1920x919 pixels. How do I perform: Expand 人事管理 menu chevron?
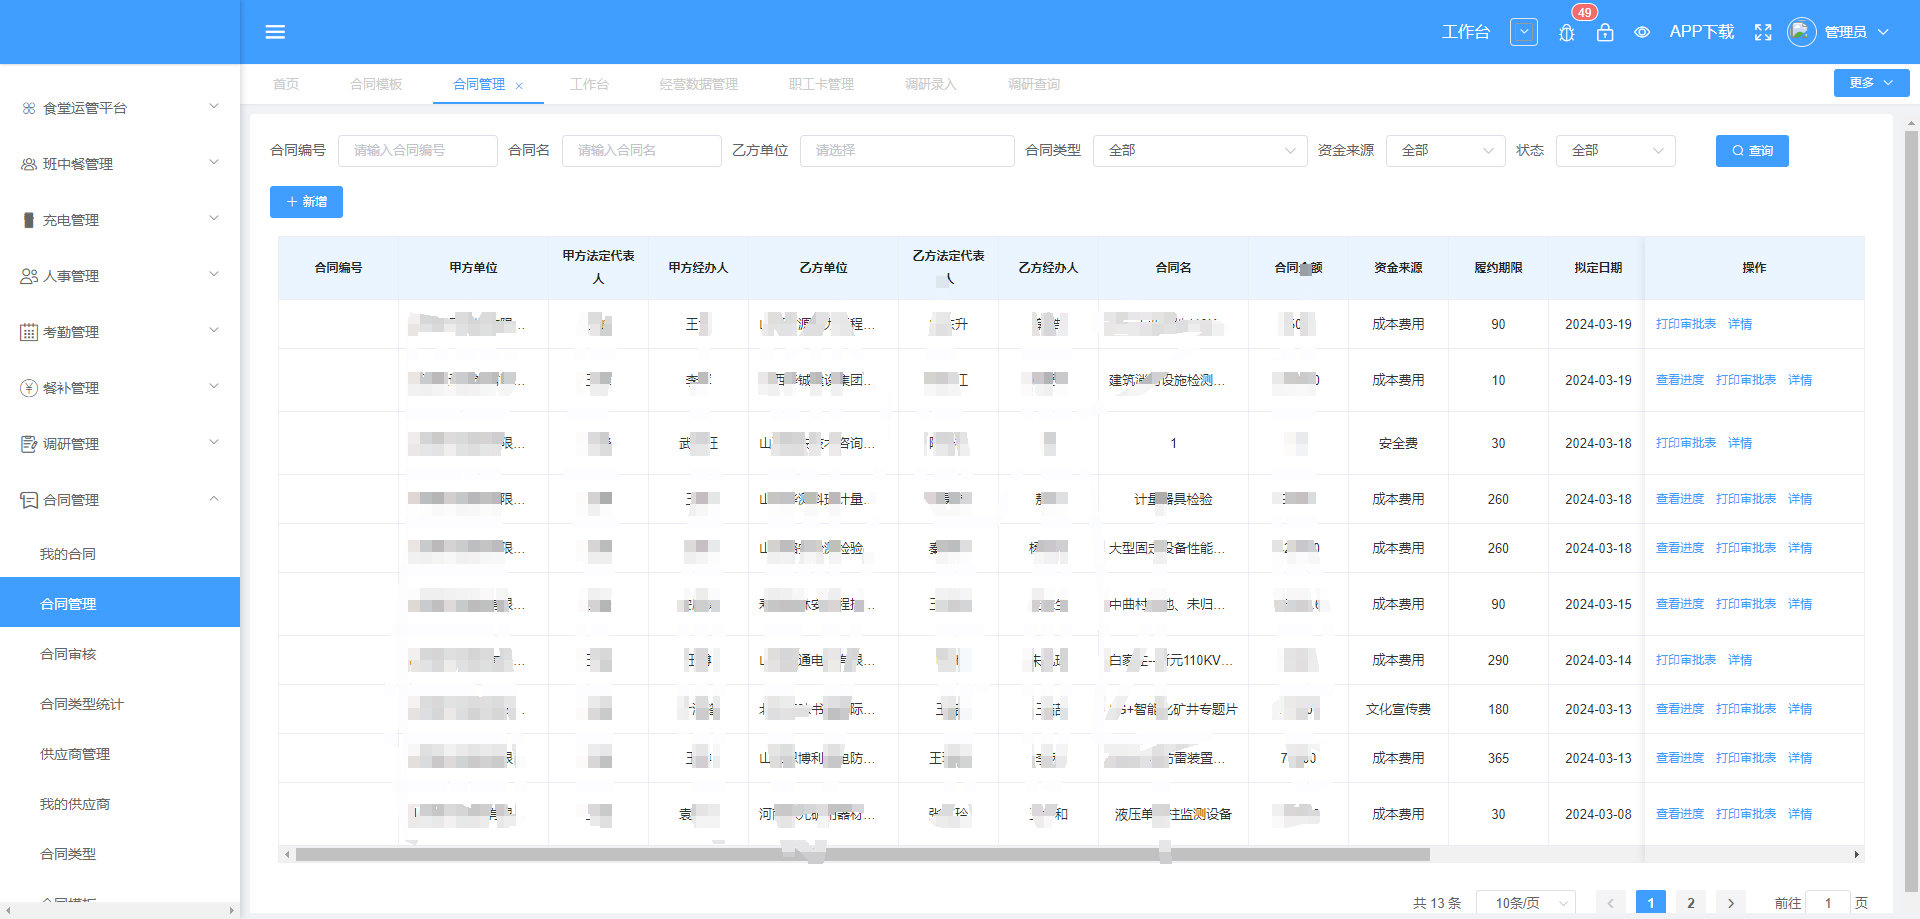[x=213, y=274]
